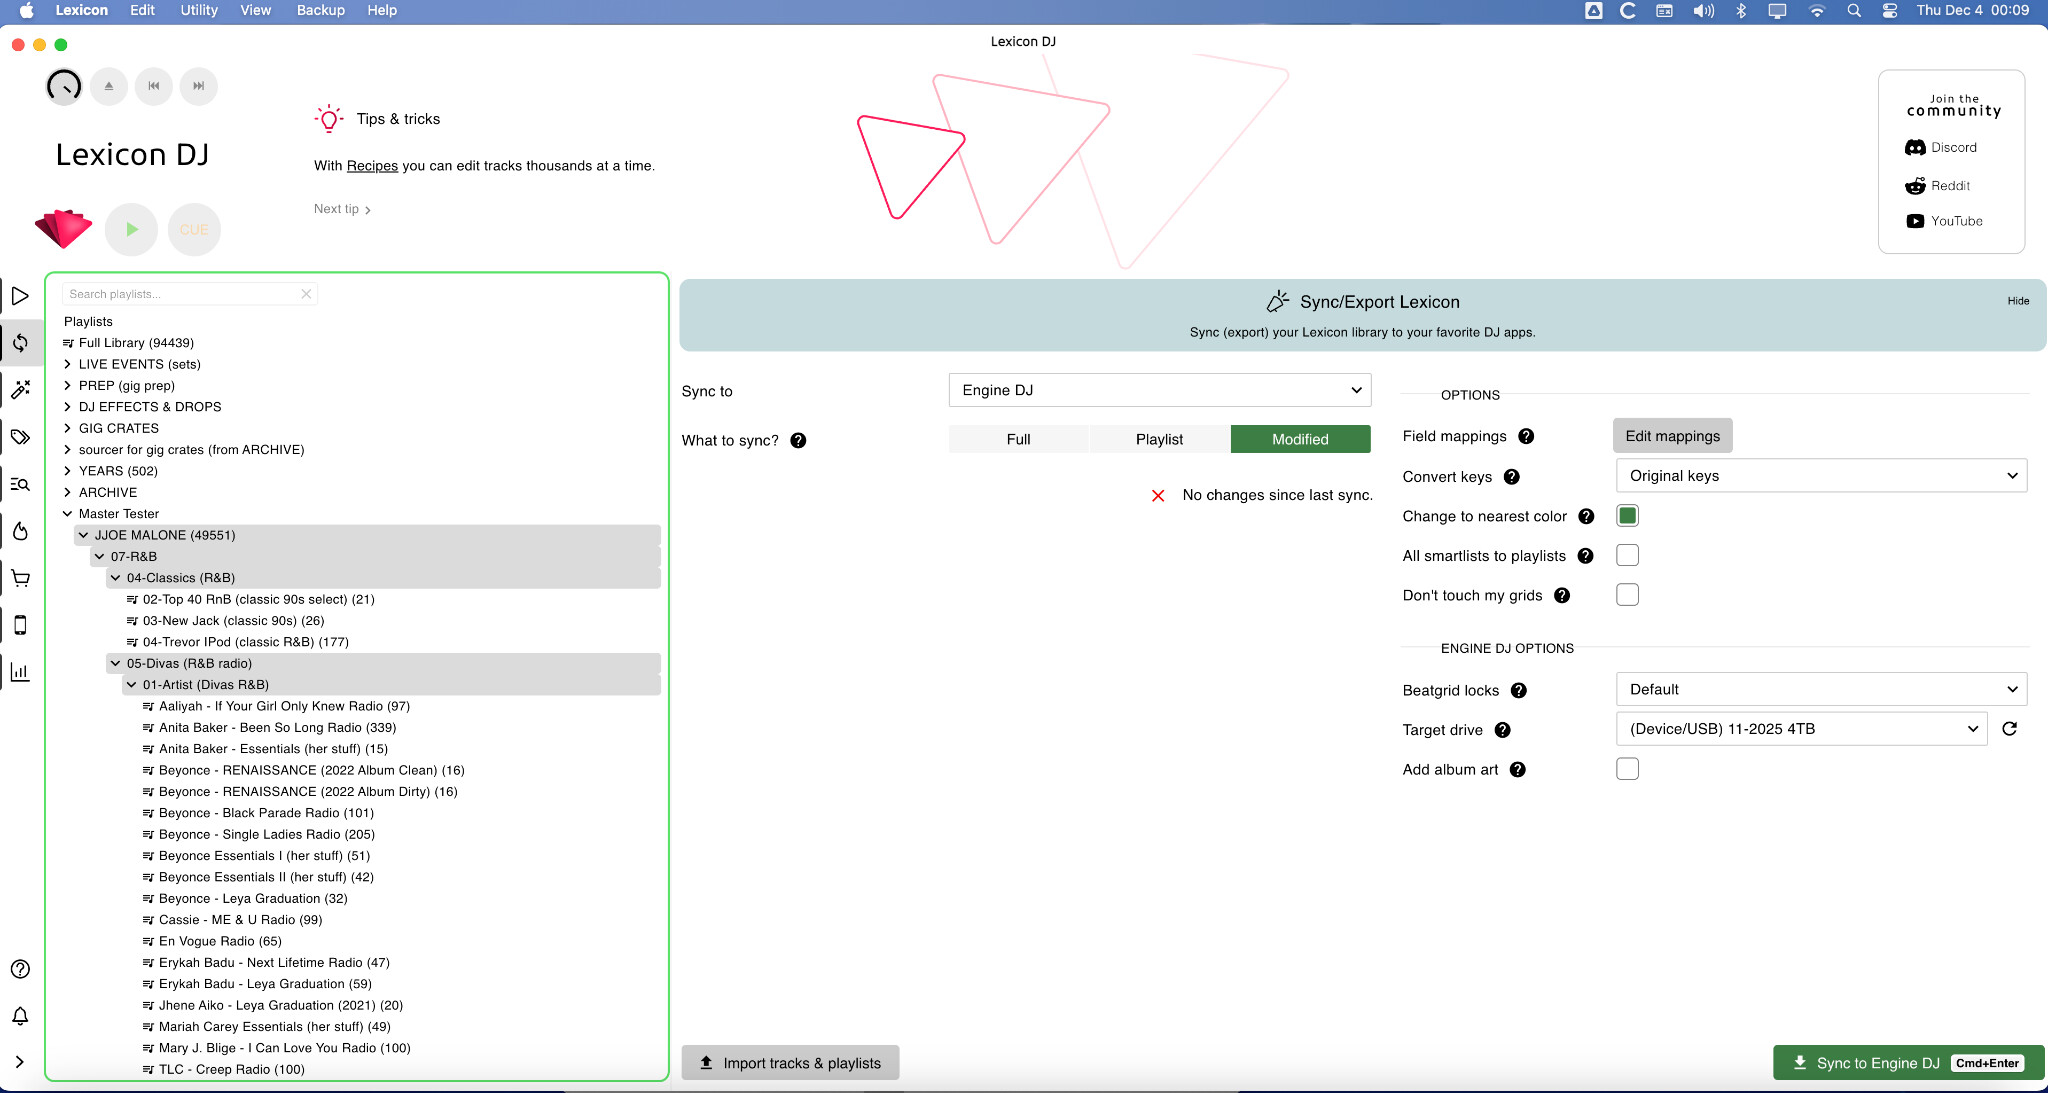Screen dimensions: 2048x1093
Task: Open the shopping cart sidebar icon
Action: click(x=20, y=578)
